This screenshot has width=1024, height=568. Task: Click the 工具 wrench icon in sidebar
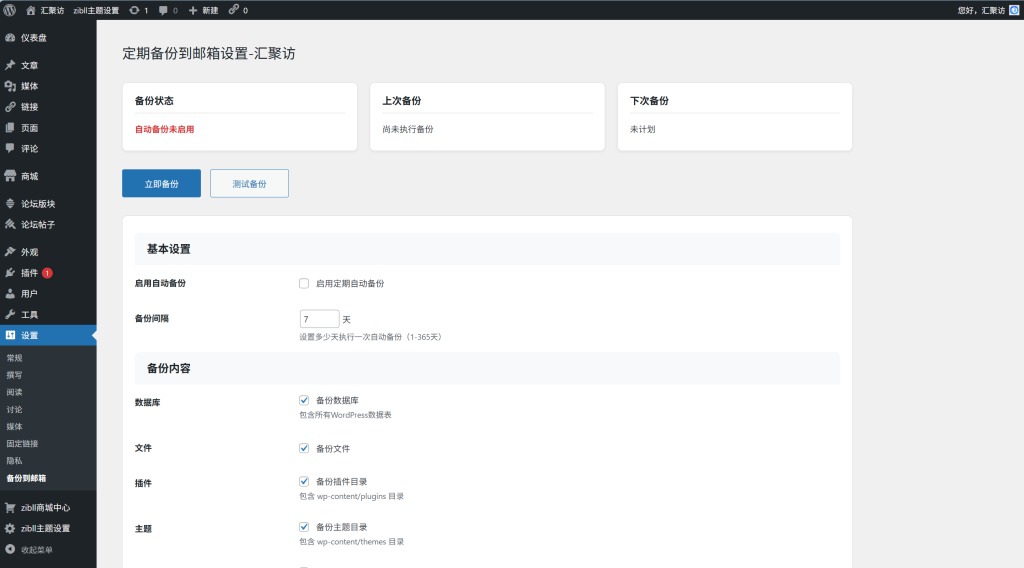point(10,315)
